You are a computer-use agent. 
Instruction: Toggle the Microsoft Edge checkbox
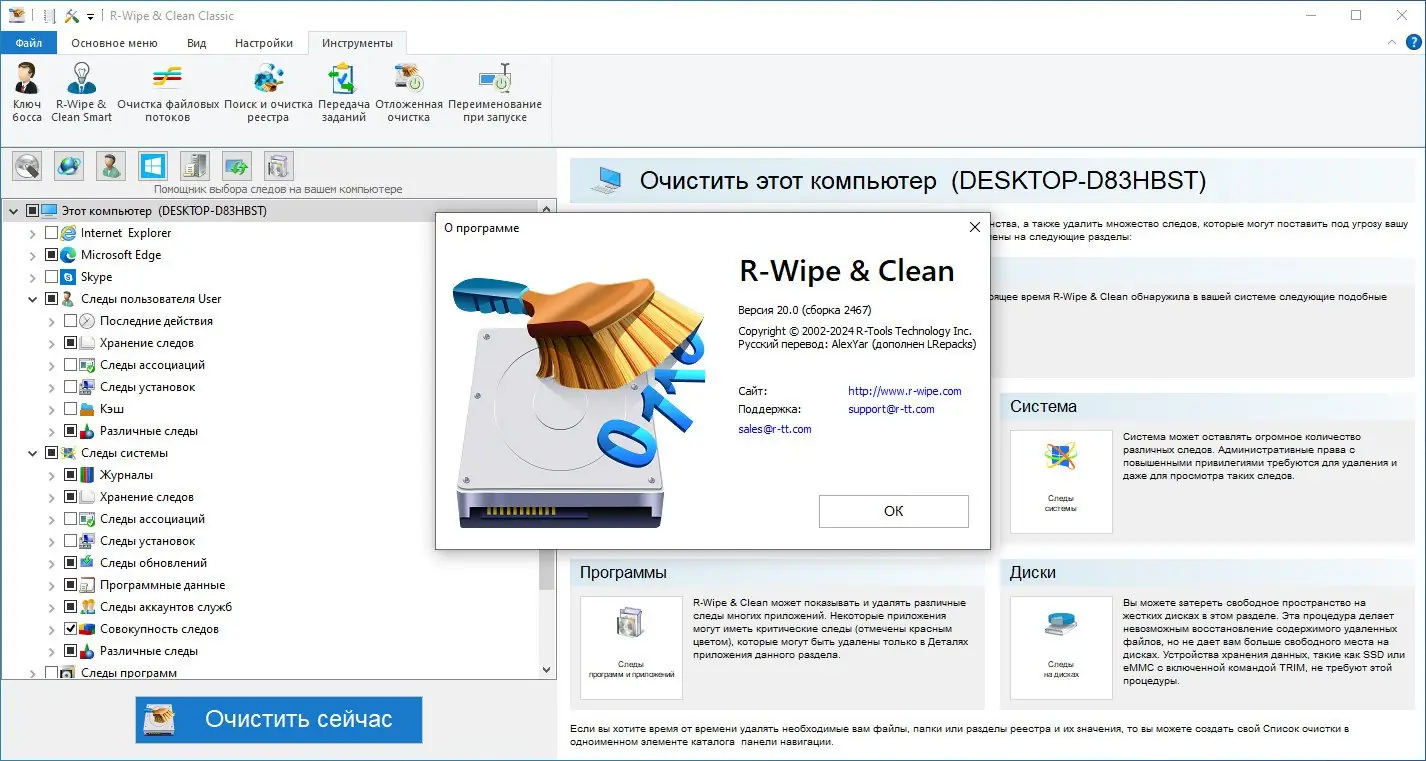point(52,255)
